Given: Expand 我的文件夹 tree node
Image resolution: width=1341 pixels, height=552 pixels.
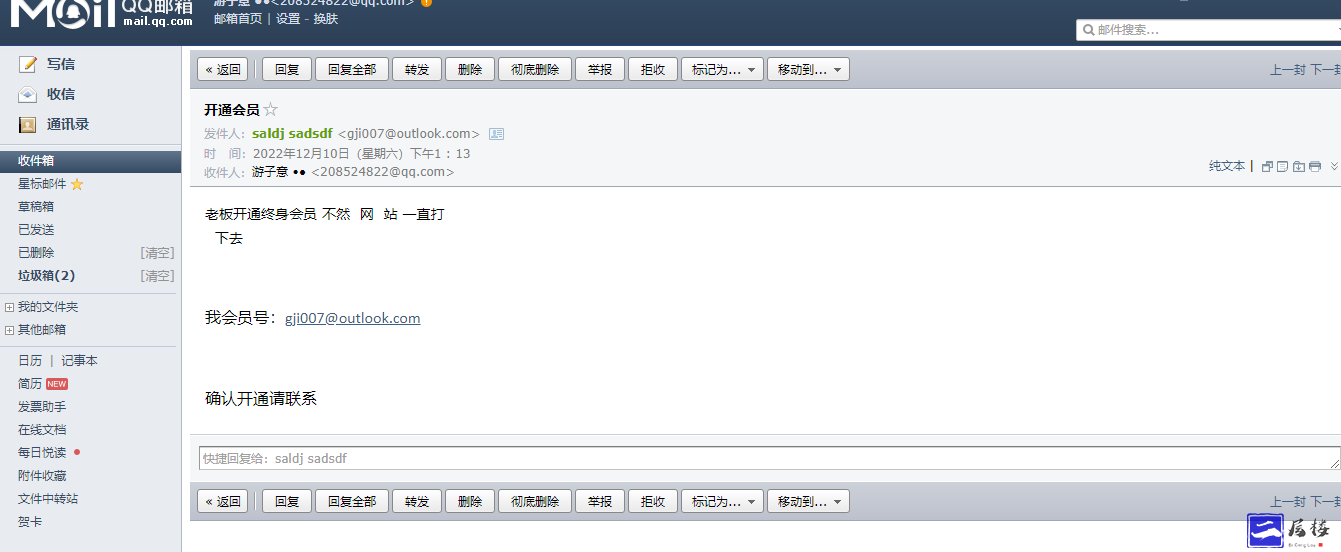Looking at the screenshot, I should coord(9,307).
